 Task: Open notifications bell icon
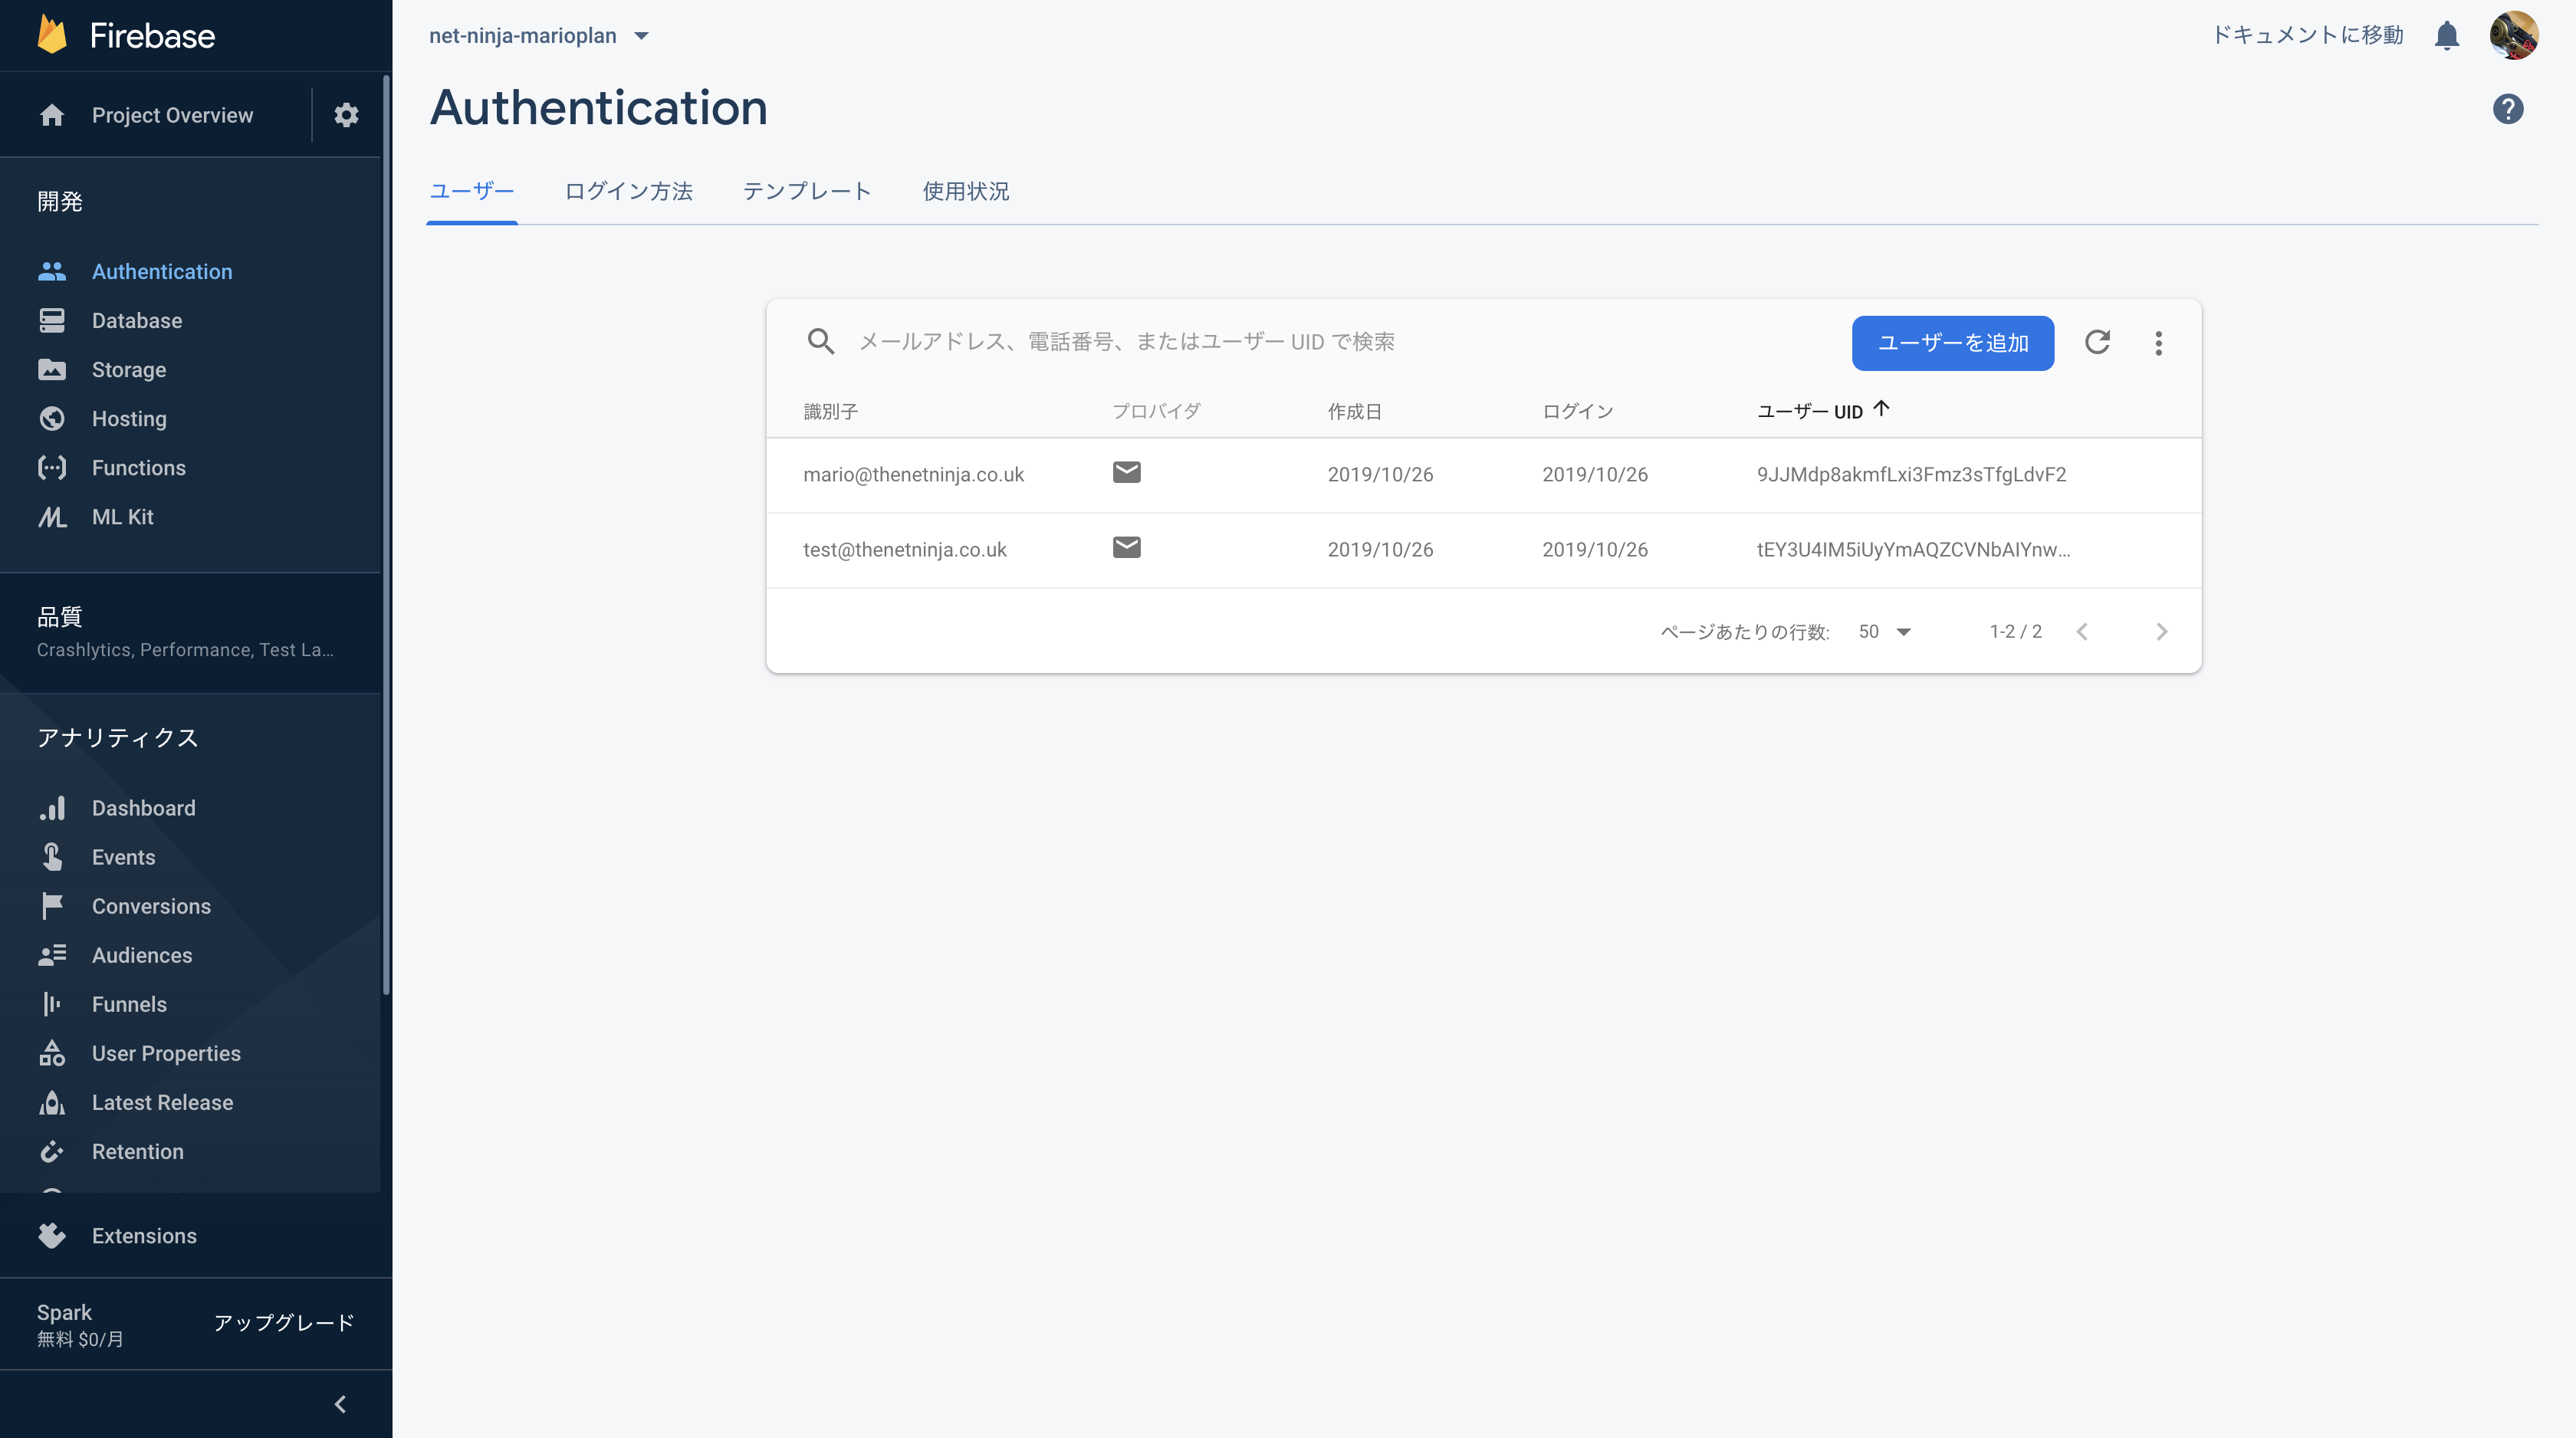coord(2446,35)
